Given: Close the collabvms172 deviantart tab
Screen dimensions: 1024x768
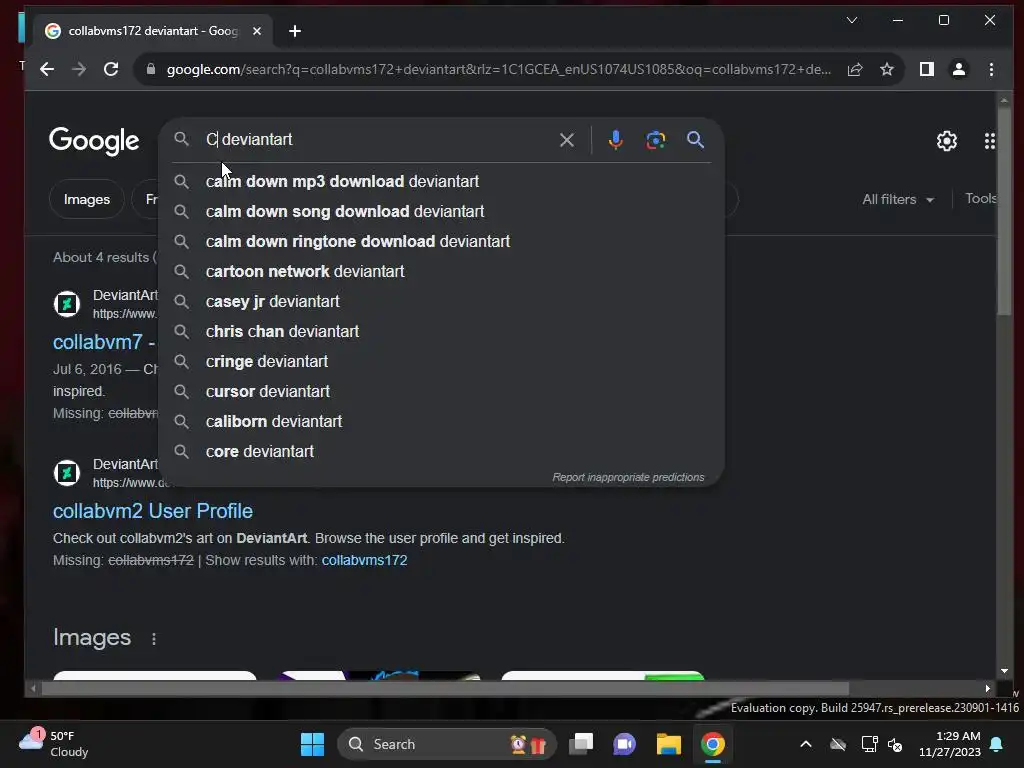Looking at the screenshot, I should tap(257, 31).
